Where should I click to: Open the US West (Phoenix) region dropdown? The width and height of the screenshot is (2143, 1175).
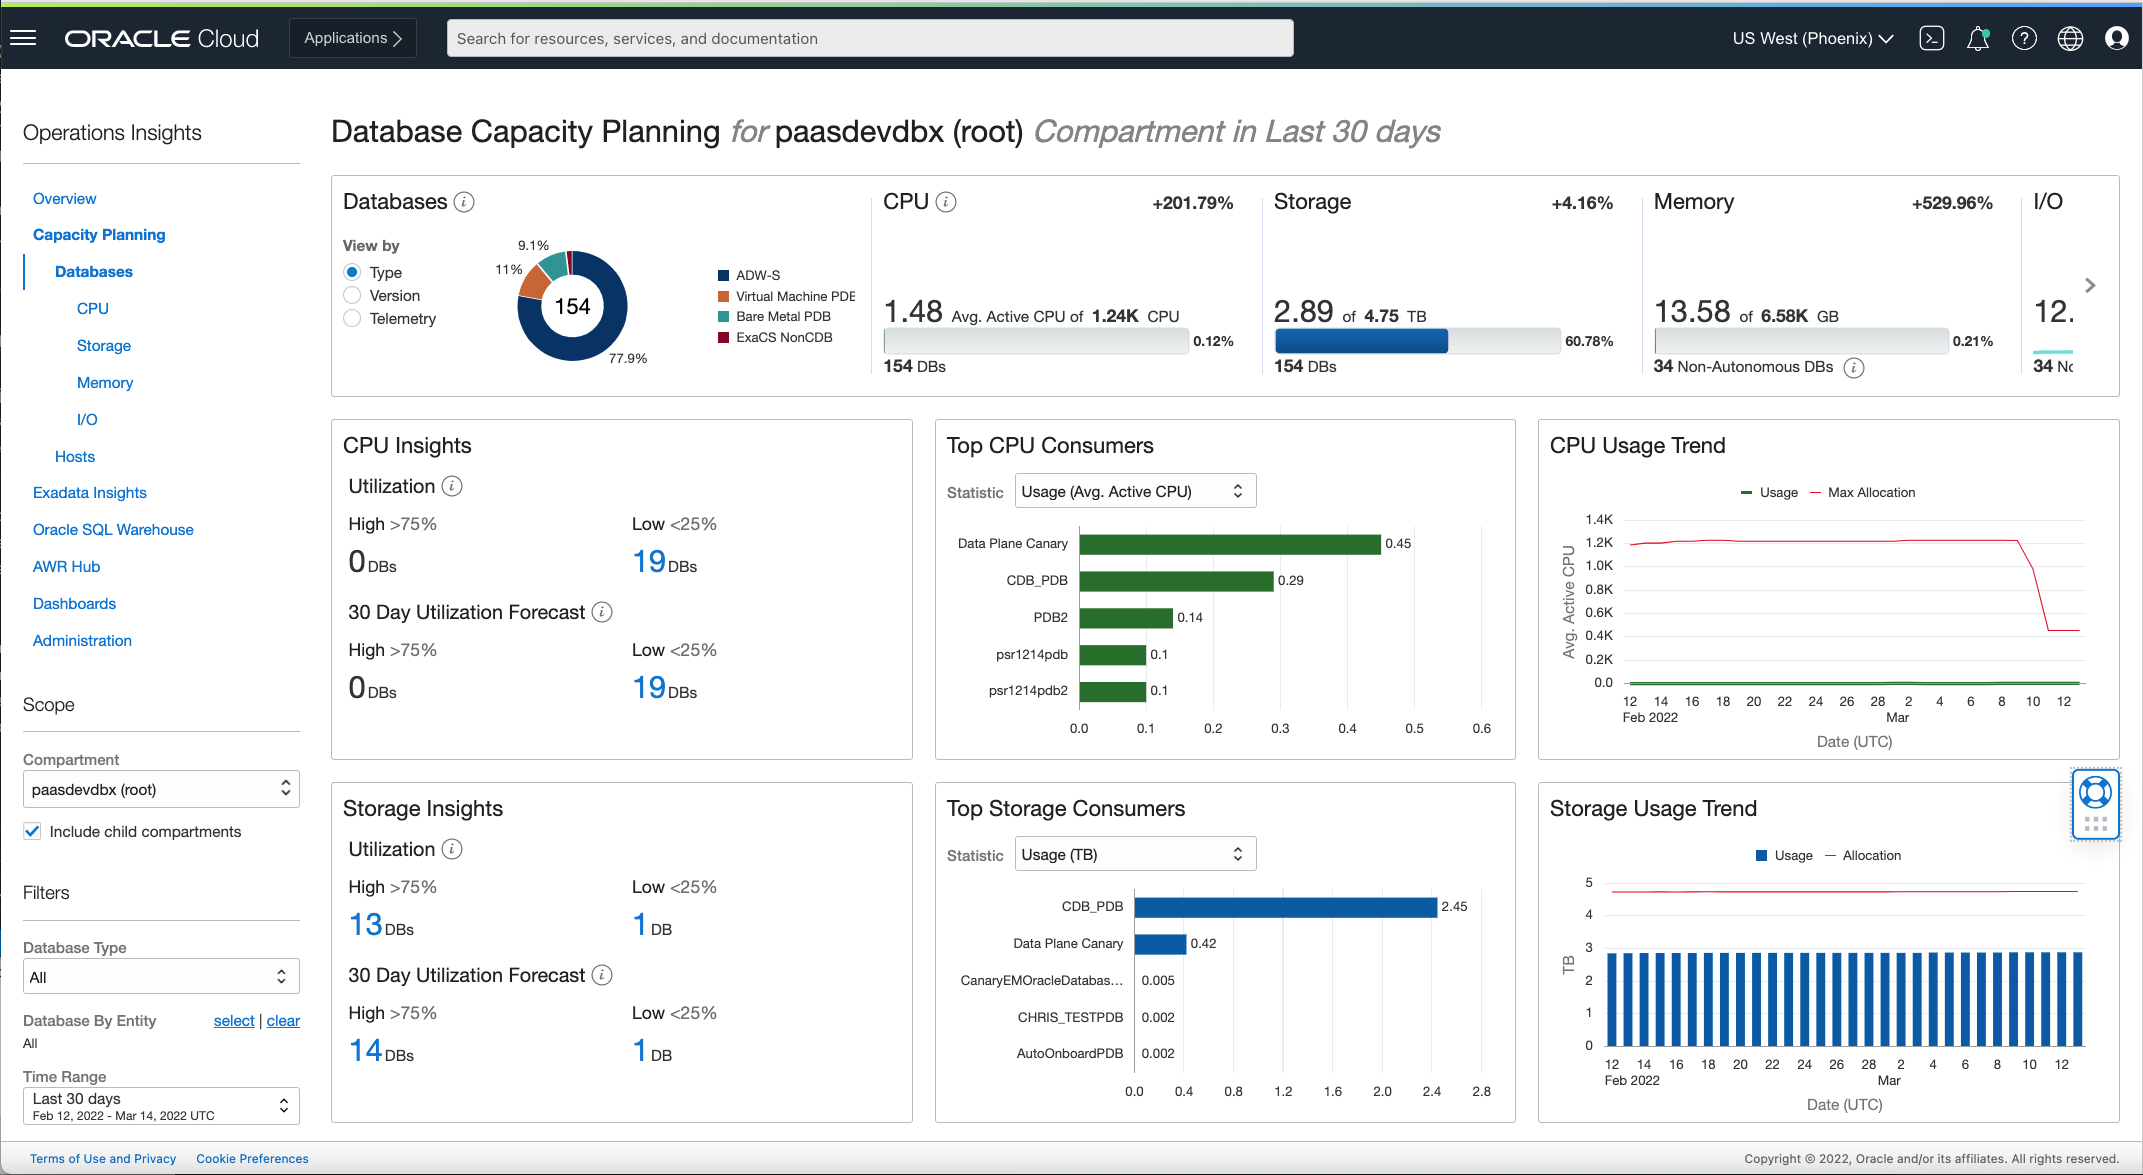click(x=1812, y=38)
